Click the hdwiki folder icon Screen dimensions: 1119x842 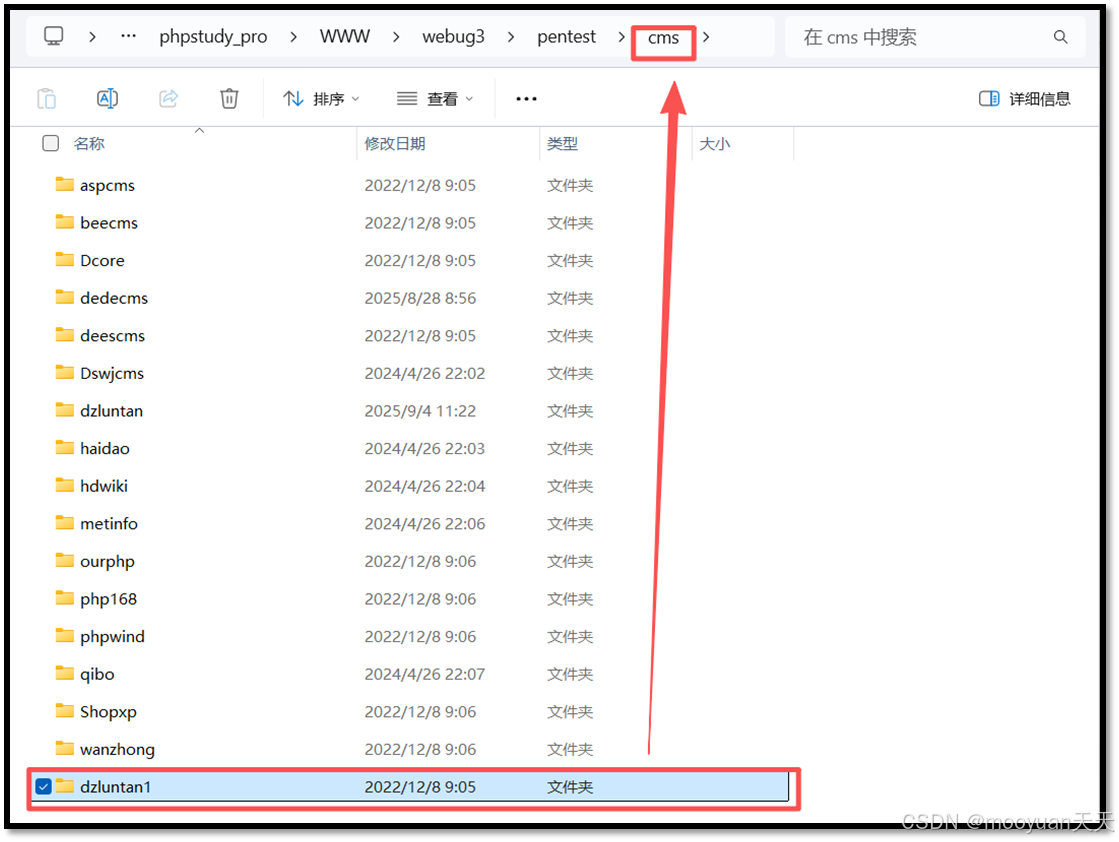click(x=65, y=485)
